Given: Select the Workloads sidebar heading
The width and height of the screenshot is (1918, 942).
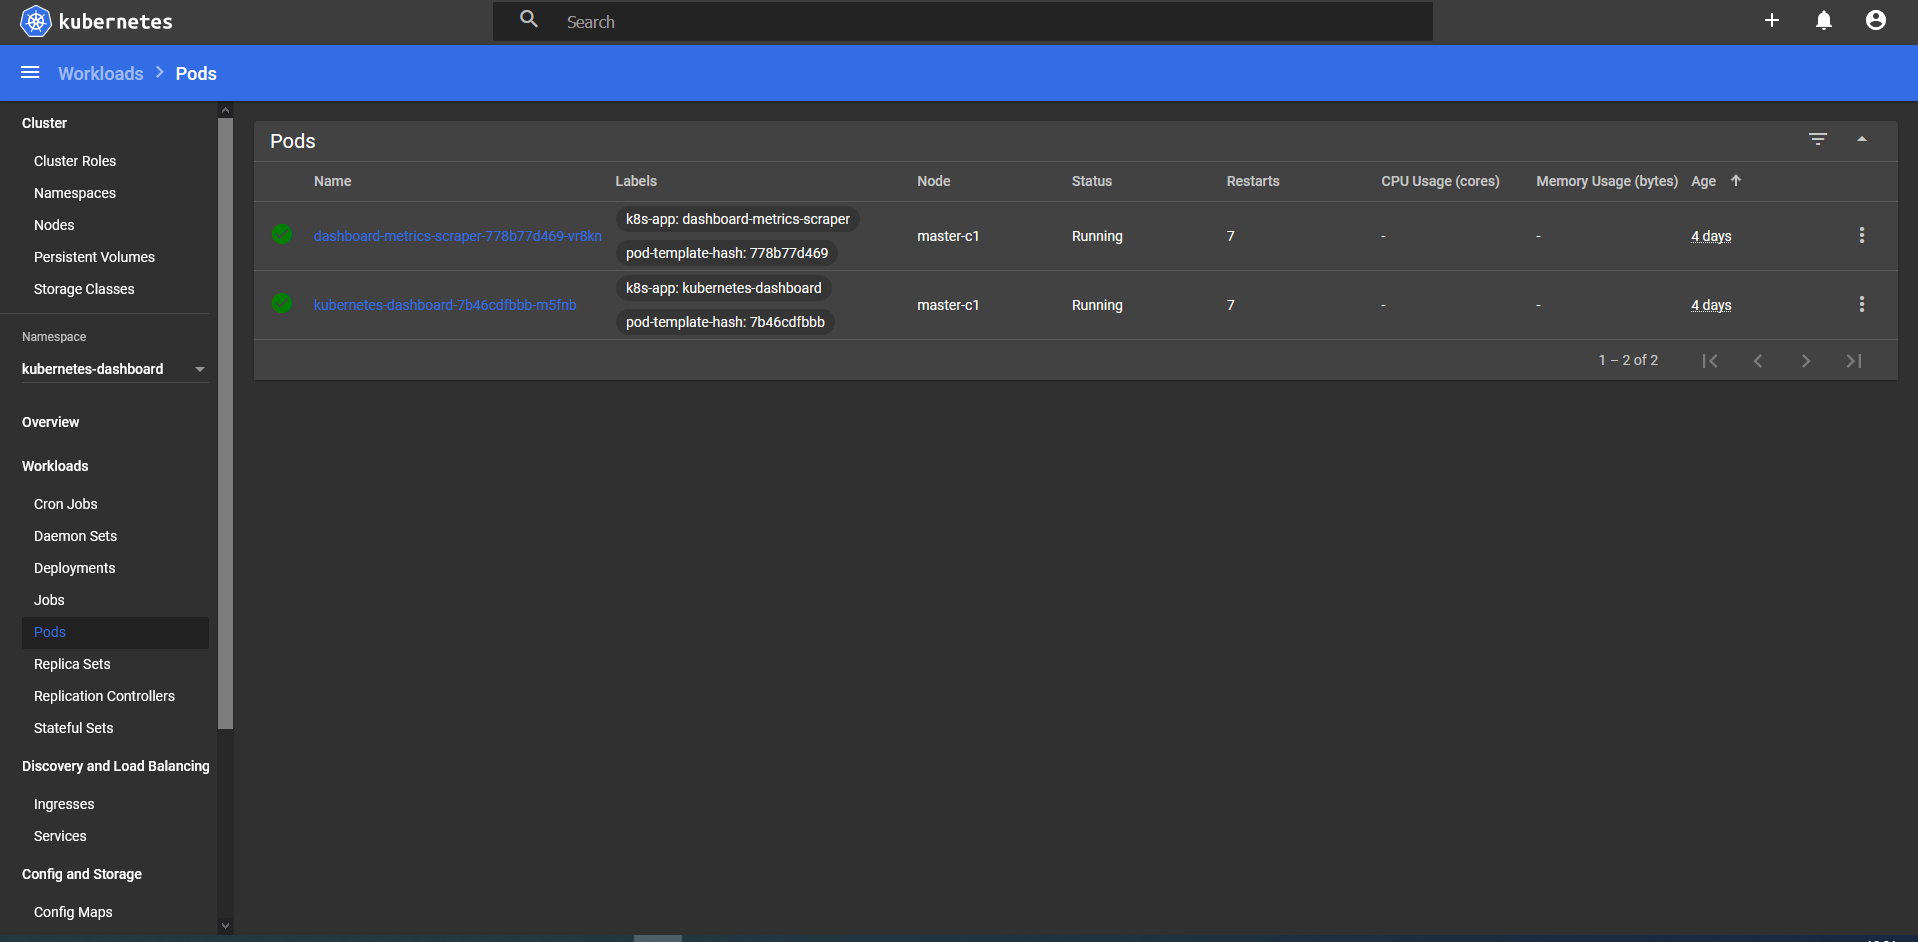Looking at the screenshot, I should pyautogui.click(x=55, y=466).
